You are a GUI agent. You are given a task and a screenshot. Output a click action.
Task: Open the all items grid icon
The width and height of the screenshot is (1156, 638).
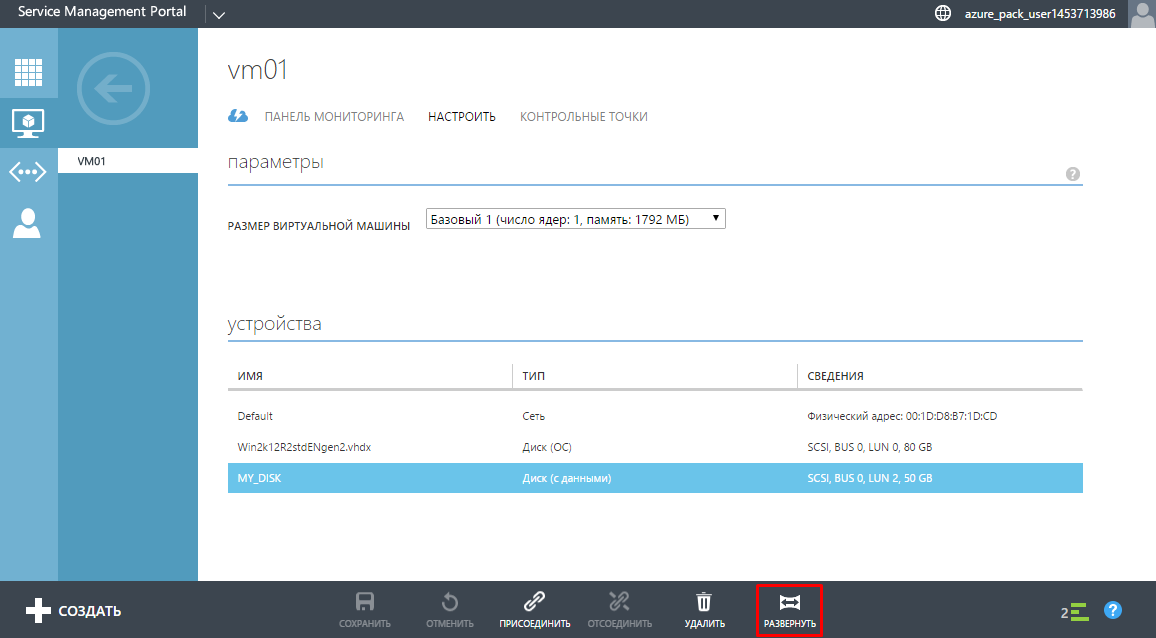(x=28, y=72)
